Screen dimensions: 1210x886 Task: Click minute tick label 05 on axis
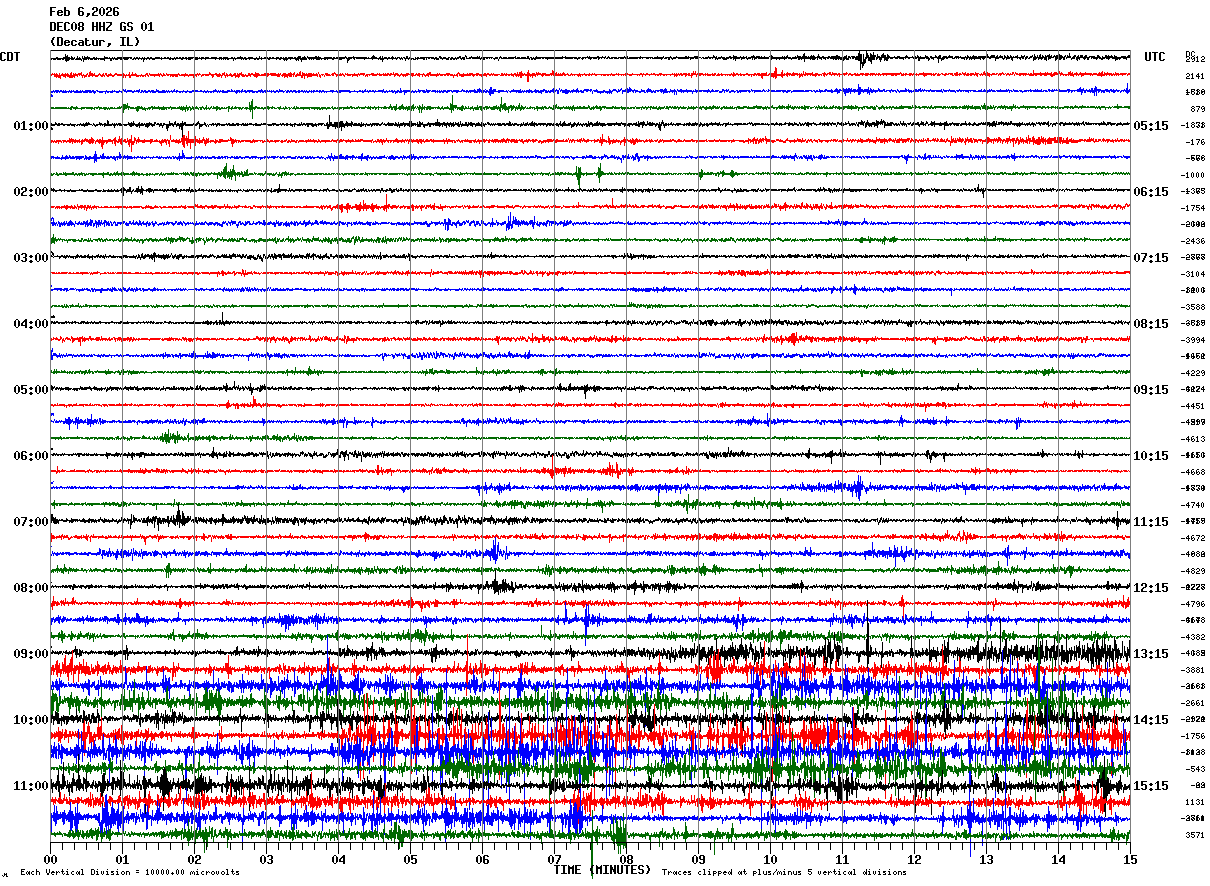(x=410, y=859)
